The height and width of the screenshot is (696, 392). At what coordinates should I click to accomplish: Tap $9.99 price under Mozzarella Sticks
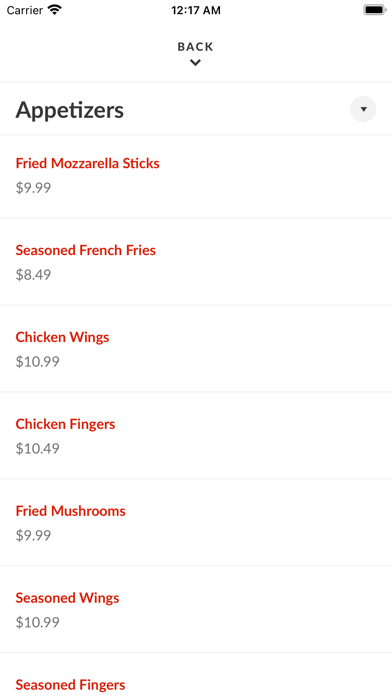point(33,188)
